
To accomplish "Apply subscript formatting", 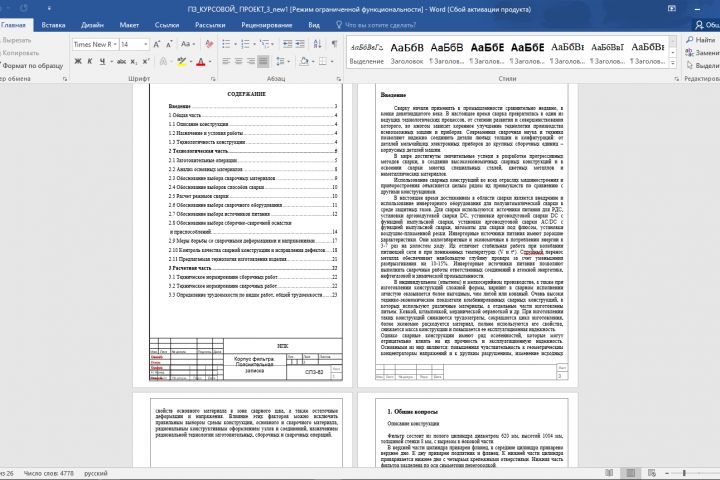I will [134, 61].
